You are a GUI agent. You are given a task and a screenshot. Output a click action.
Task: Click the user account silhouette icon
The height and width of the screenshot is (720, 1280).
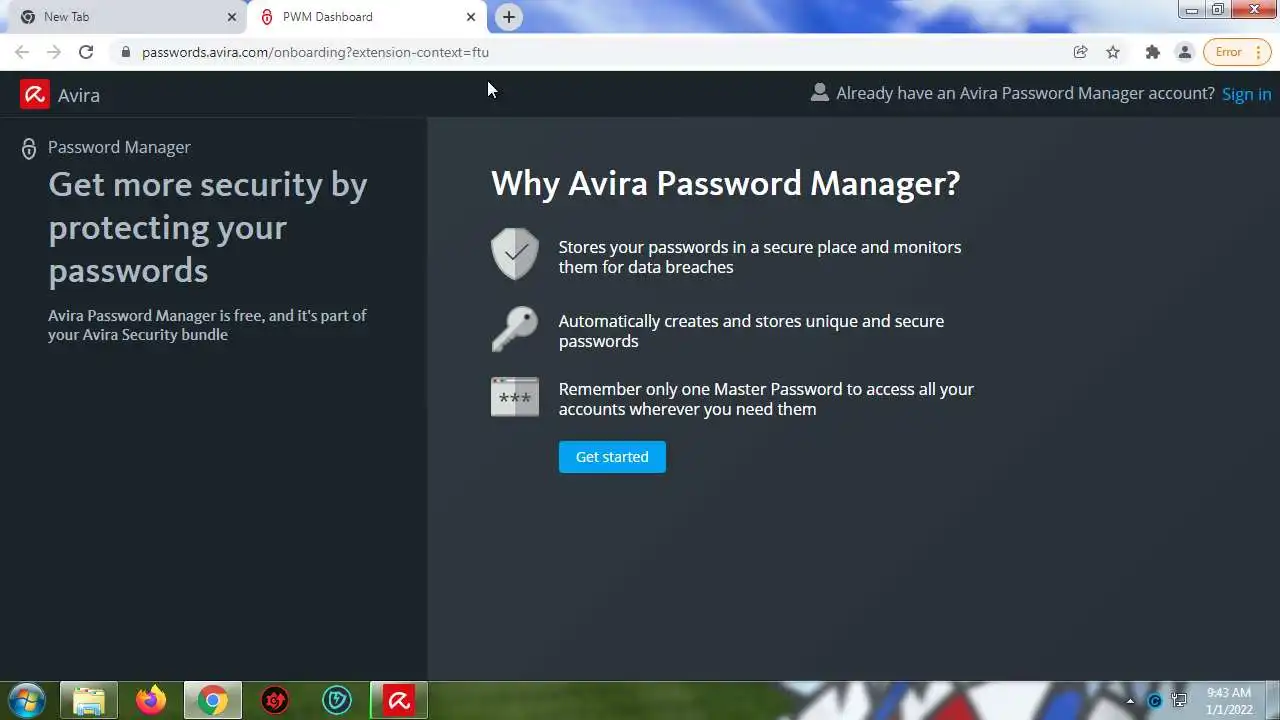pos(820,92)
